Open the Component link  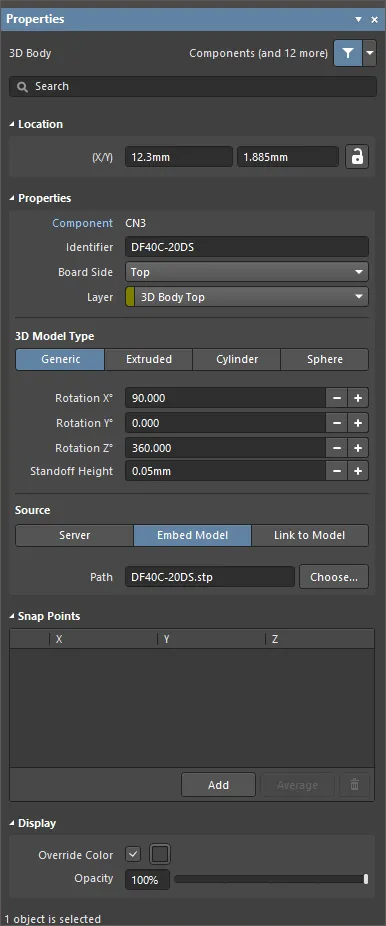83,223
